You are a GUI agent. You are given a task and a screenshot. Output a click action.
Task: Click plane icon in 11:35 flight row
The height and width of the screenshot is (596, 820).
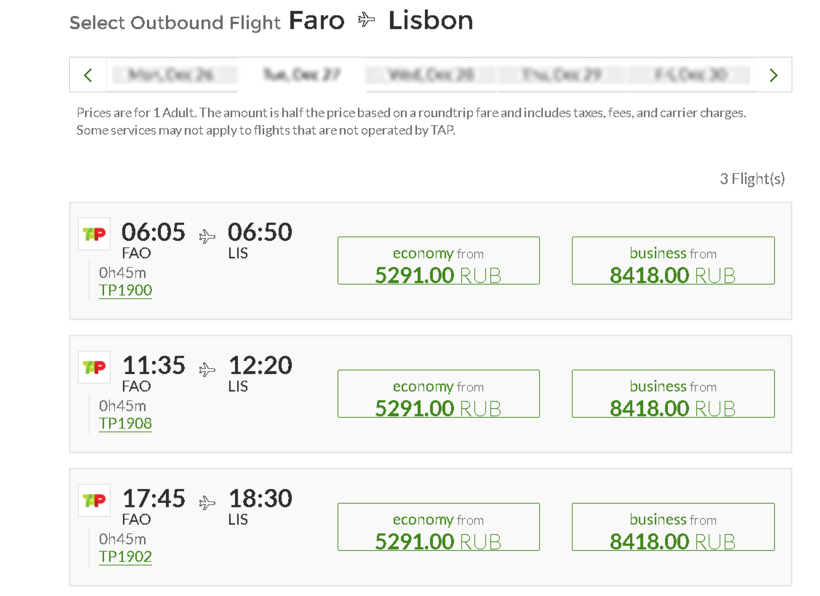pyautogui.click(x=207, y=370)
